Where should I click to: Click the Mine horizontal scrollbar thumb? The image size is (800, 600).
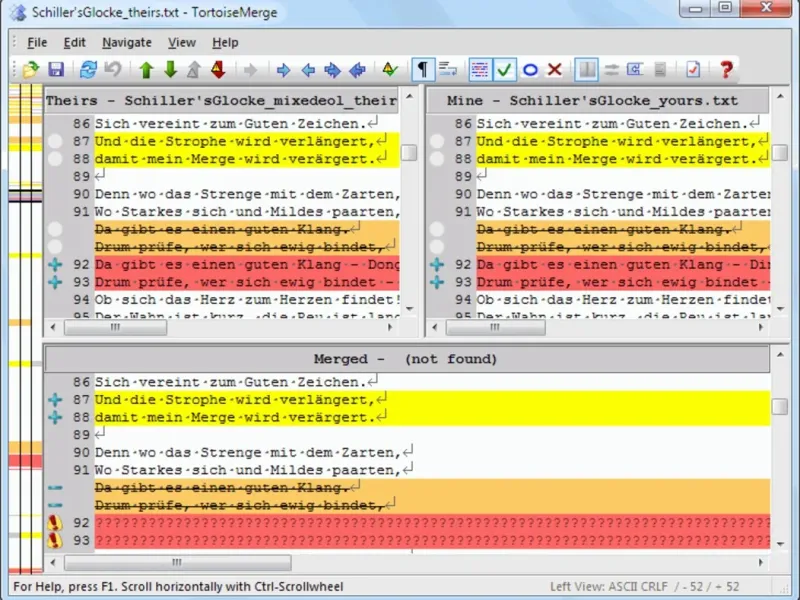[x=495, y=327]
